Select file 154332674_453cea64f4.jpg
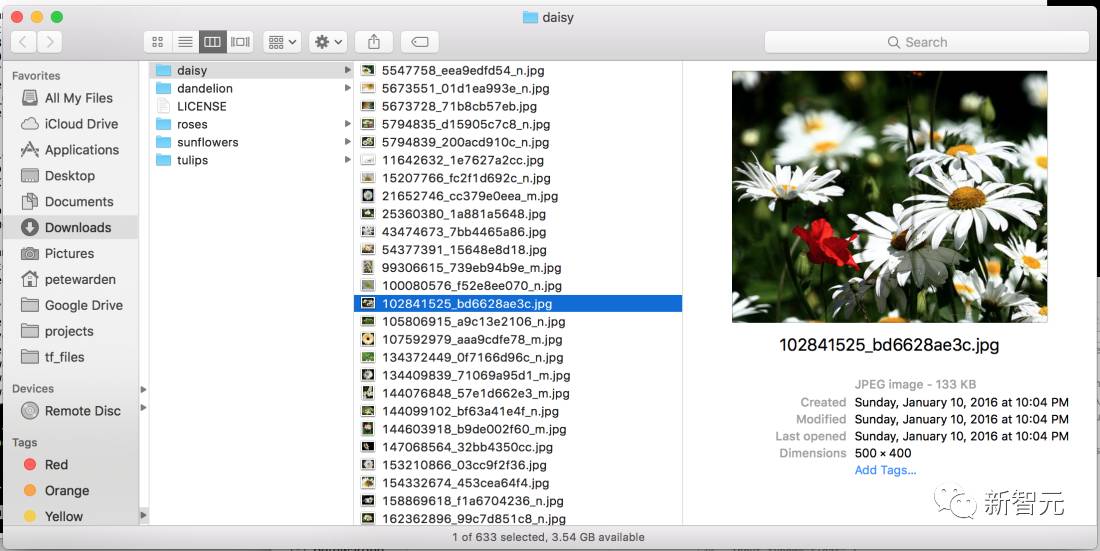The image size is (1100, 551). (518, 483)
